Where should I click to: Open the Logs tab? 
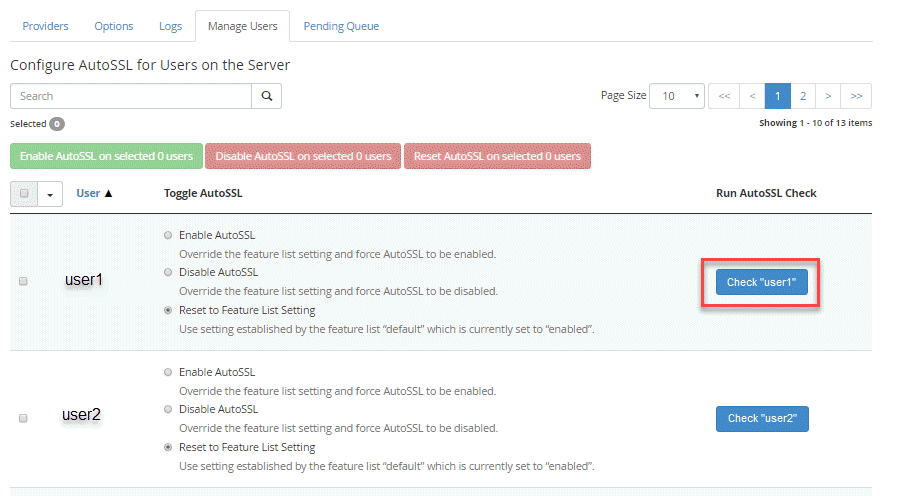[170, 26]
